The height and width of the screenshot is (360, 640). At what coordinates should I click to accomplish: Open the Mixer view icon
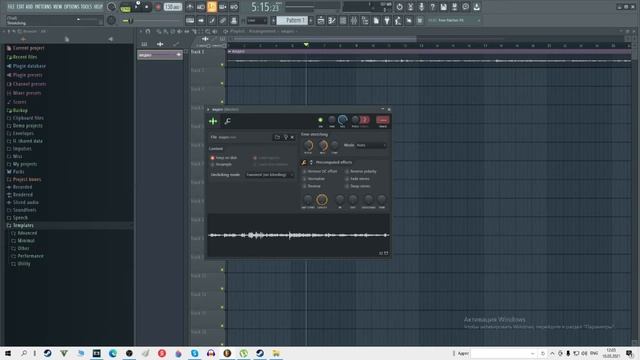(354, 20)
